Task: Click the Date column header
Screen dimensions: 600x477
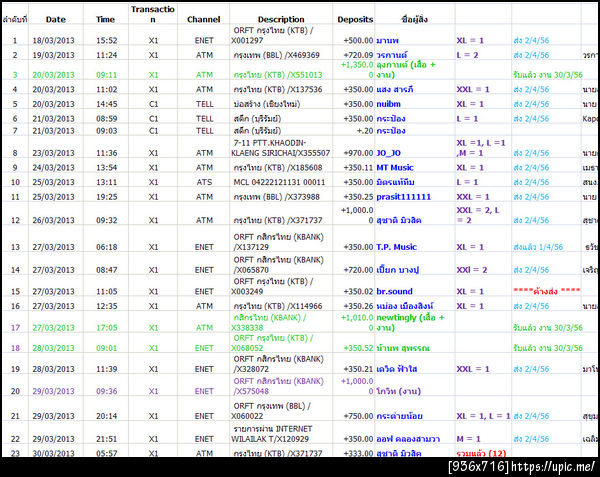Action: point(55,20)
